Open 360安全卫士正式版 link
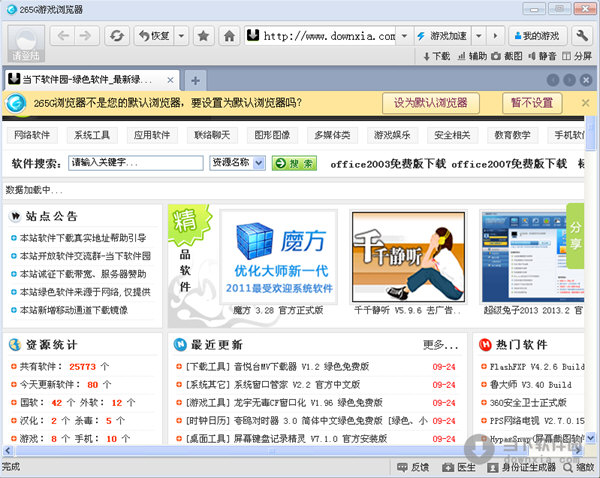The image size is (600, 478). pyautogui.click(x=528, y=403)
